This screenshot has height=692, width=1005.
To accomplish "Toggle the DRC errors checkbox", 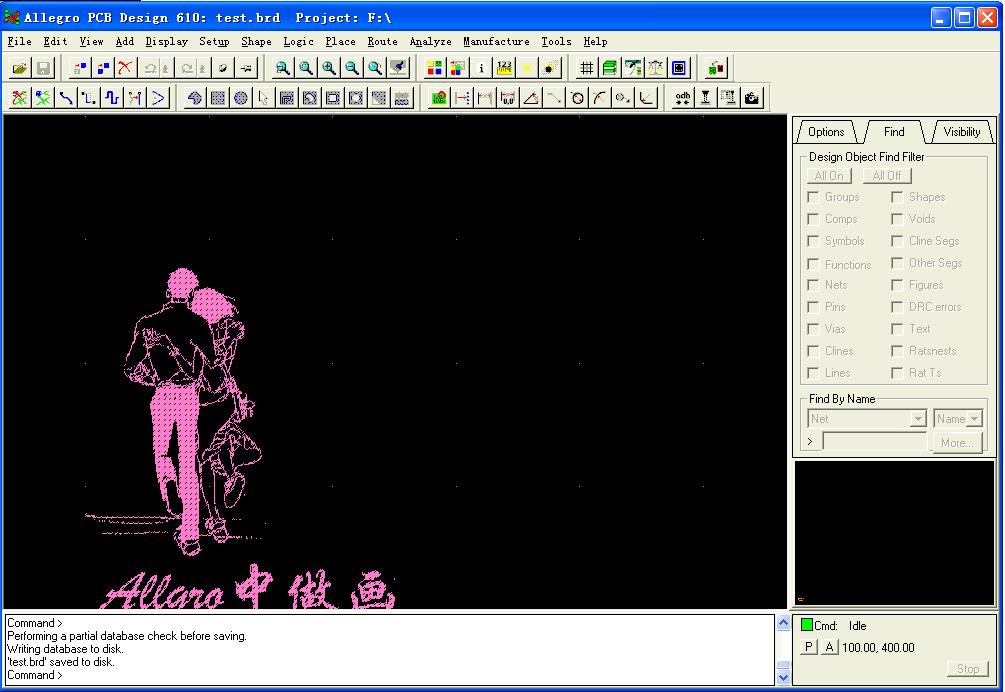I will (x=897, y=307).
